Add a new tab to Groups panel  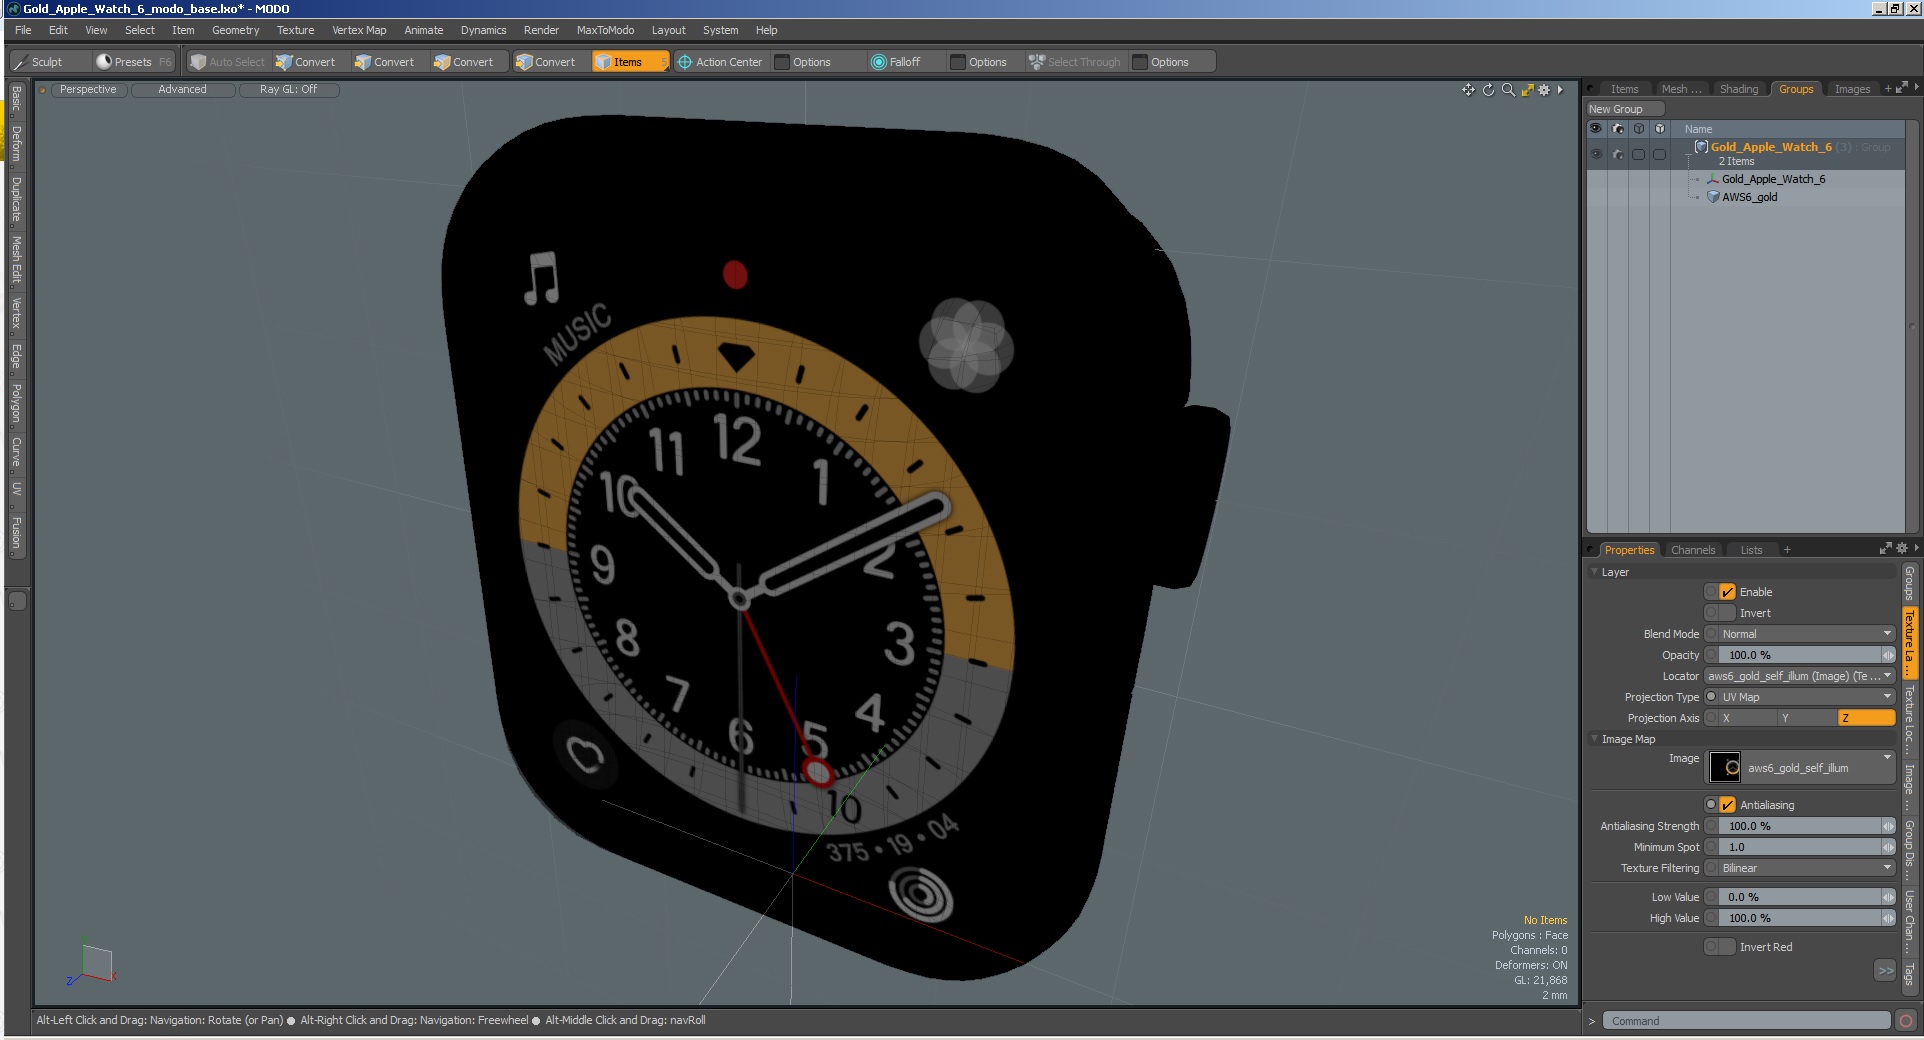coord(1888,89)
